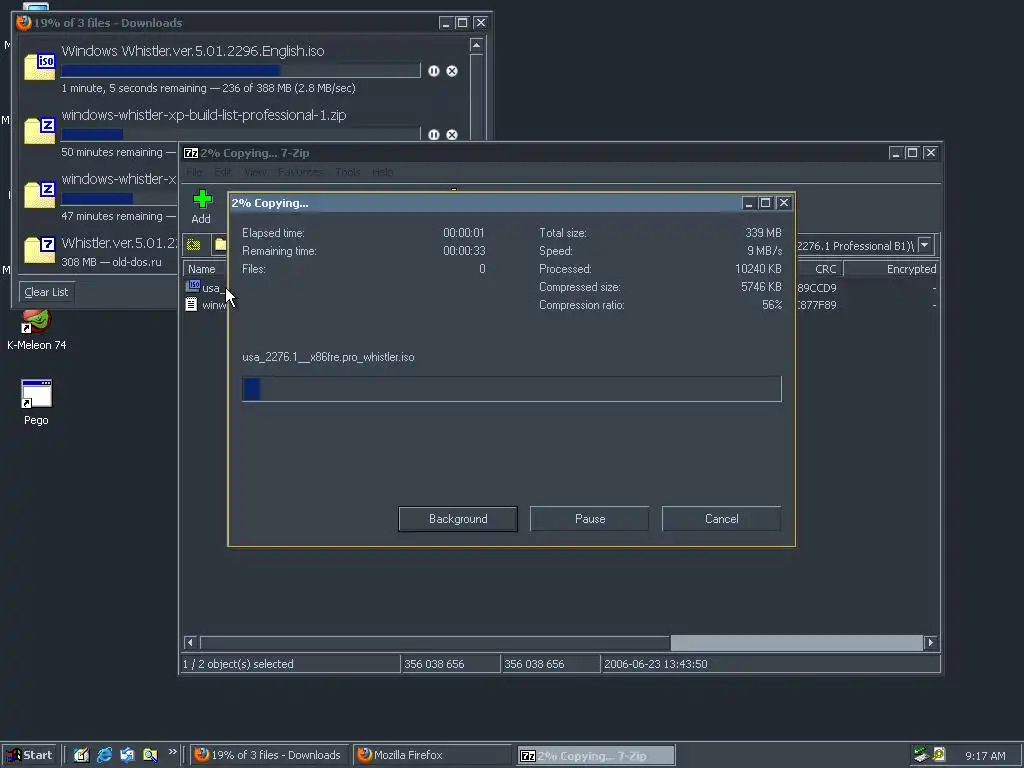Sort by the Encrypted column header

click(891, 269)
